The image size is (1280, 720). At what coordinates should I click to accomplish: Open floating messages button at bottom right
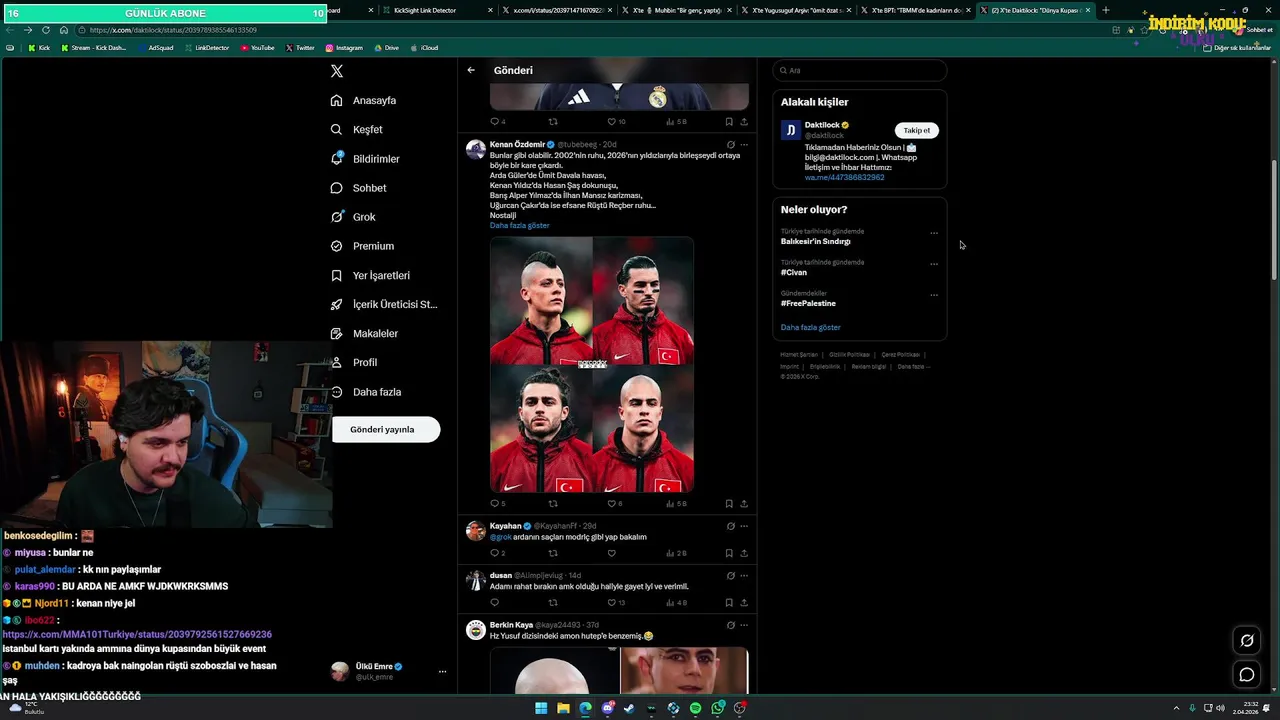pyautogui.click(x=1247, y=675)
